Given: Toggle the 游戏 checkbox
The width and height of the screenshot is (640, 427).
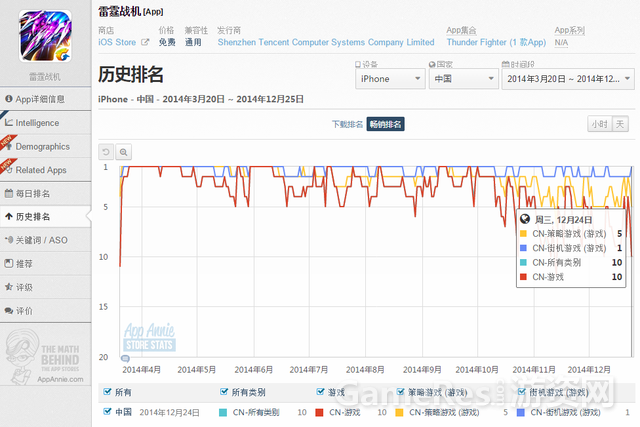Looking at the screenshot, I should click(x=320, y=392).
